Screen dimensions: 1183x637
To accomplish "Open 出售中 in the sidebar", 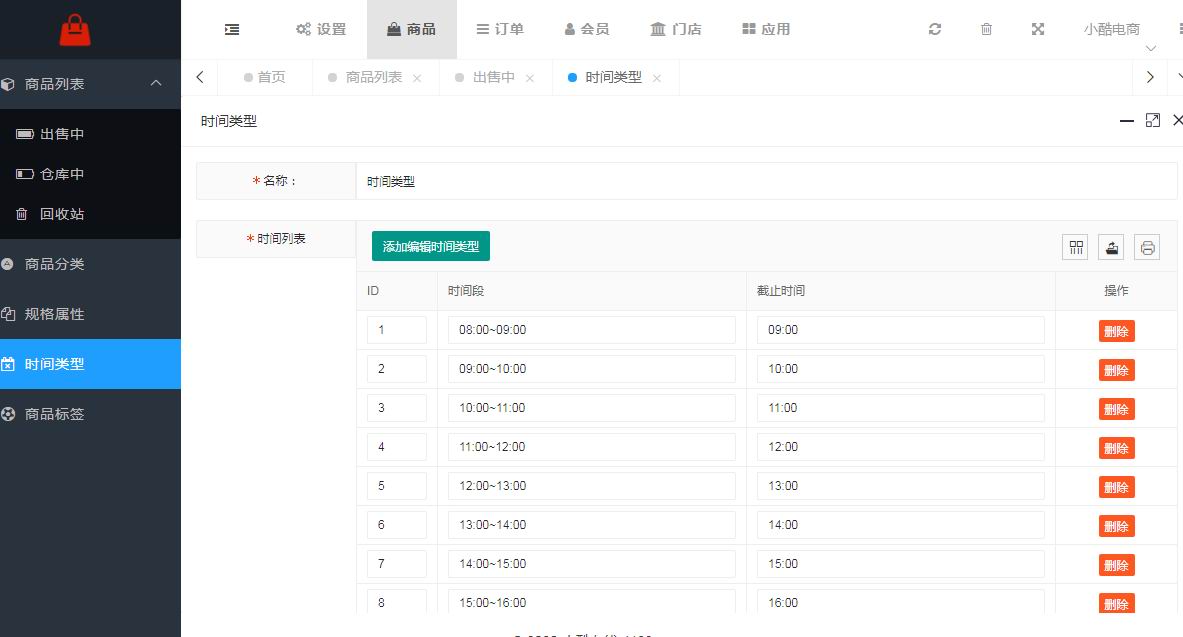I will [91, 134].
